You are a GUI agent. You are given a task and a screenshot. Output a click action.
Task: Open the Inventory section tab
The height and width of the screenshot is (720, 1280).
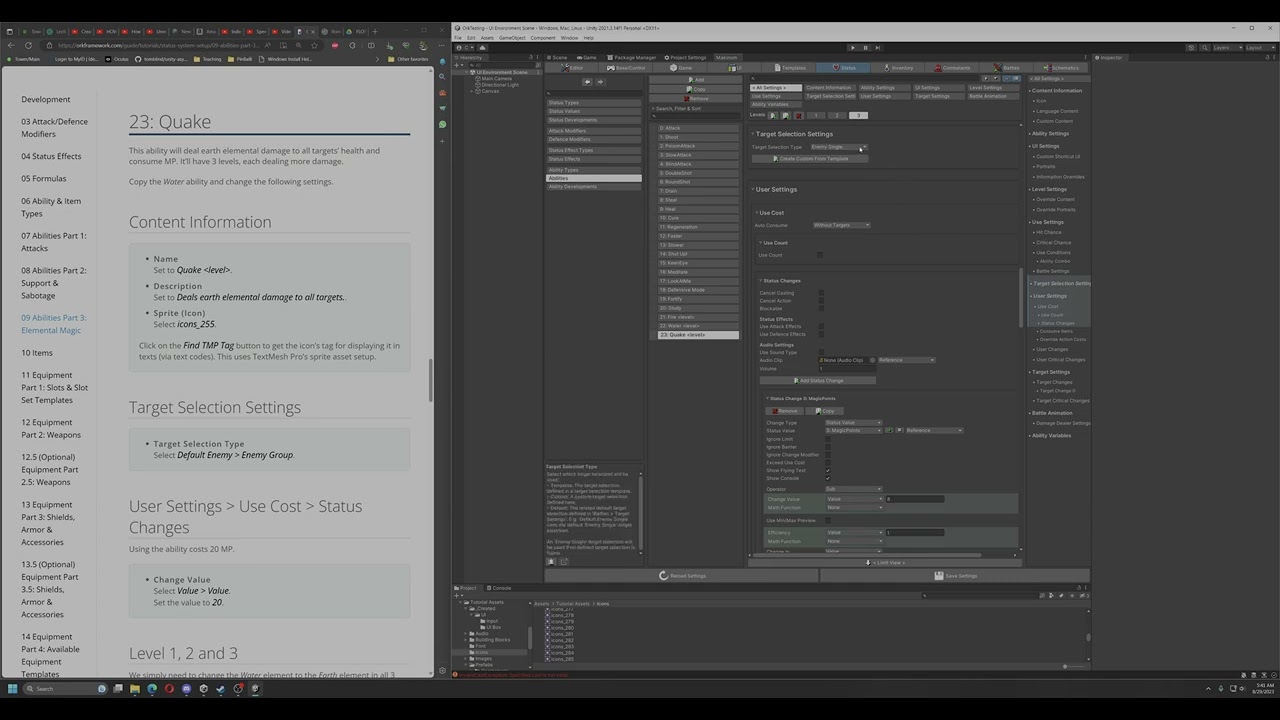pos(899,68)
